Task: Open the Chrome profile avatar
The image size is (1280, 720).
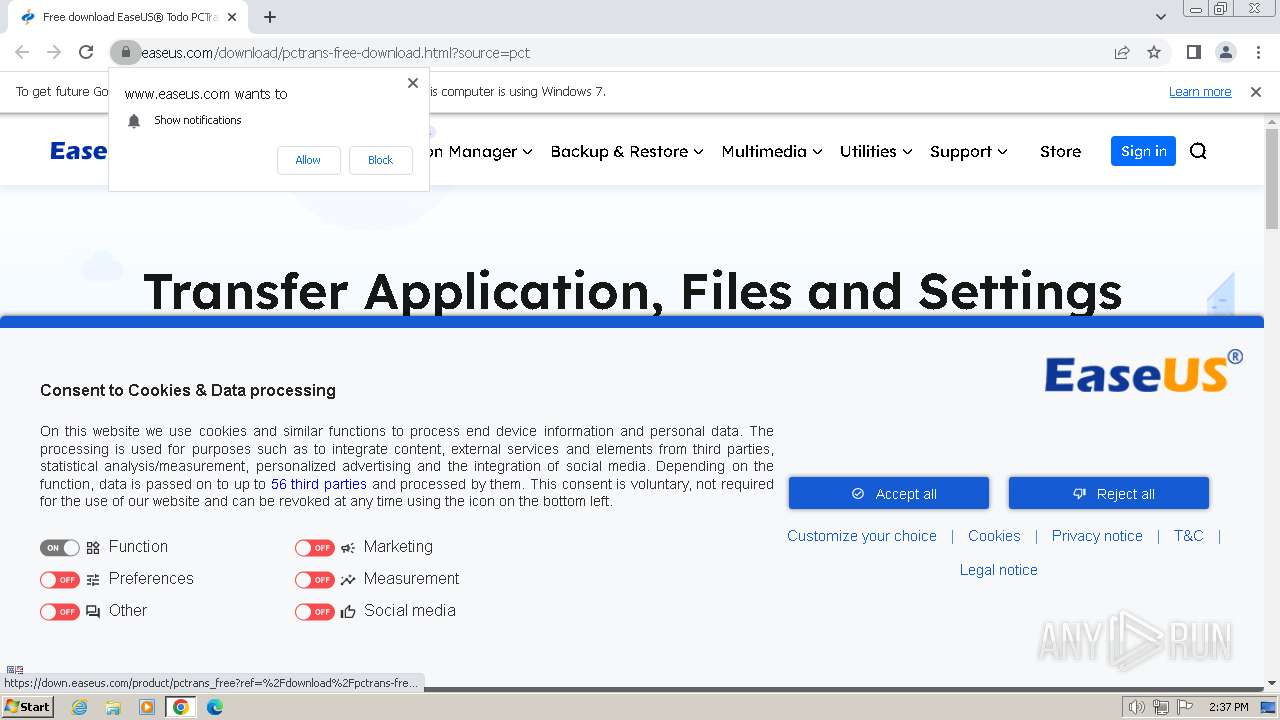Action: tap(1225, 52)
